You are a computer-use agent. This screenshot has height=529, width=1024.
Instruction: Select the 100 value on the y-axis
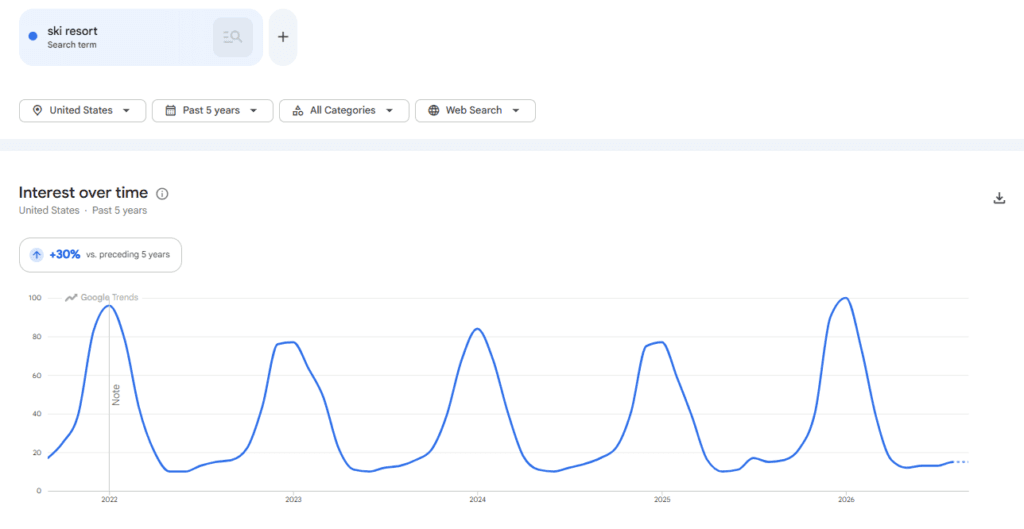[x=35, y=298]
